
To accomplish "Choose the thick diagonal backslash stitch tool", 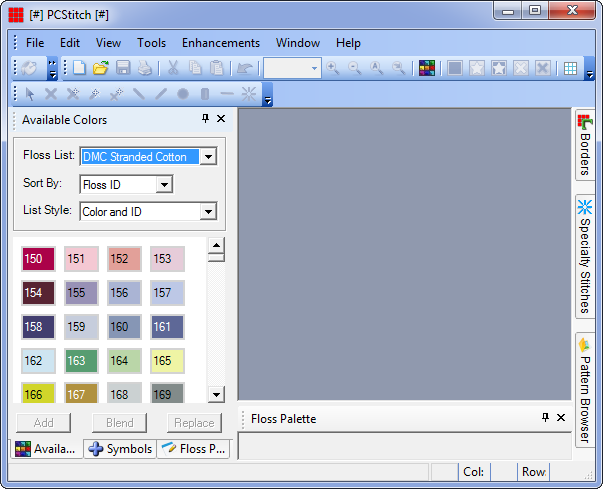I will (x=139, y=93).
